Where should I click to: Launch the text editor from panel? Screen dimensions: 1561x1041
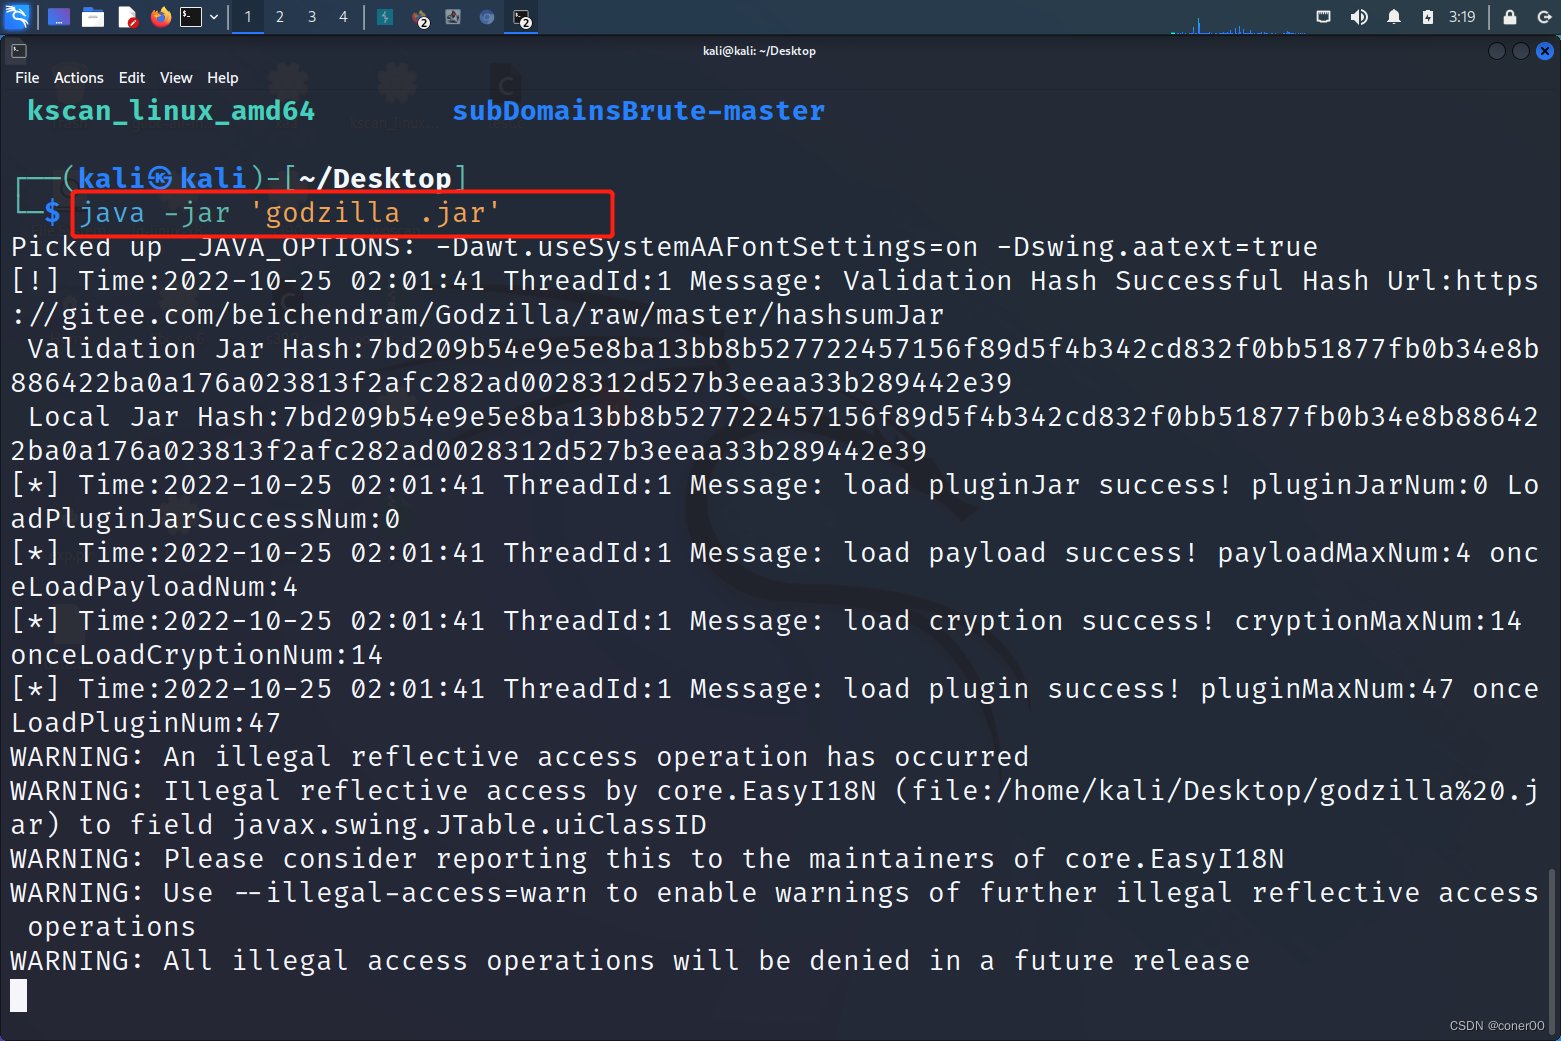click(x=127, y=17)
